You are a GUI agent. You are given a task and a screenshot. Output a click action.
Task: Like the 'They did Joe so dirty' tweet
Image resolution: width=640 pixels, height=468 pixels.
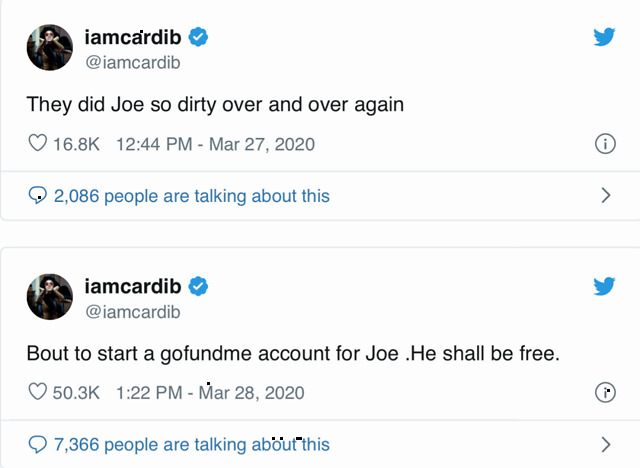click(37, 144)
